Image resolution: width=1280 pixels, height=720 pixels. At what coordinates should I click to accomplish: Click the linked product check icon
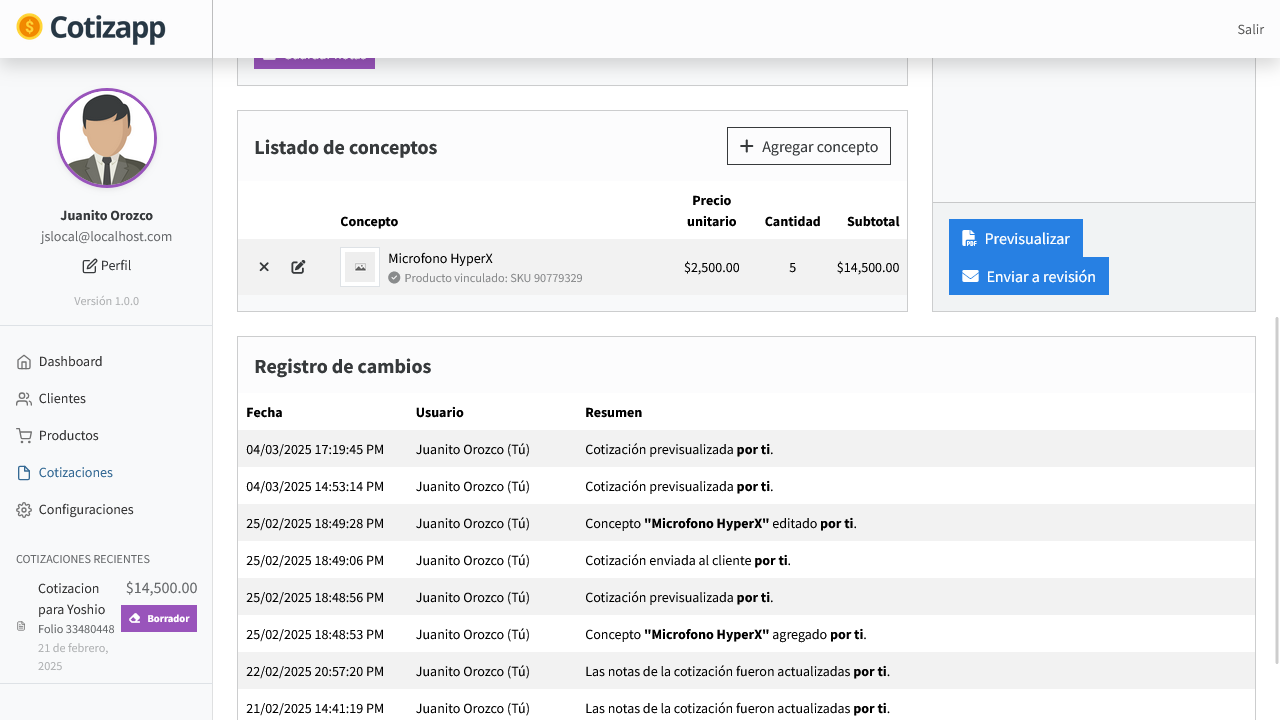point(394,278)
